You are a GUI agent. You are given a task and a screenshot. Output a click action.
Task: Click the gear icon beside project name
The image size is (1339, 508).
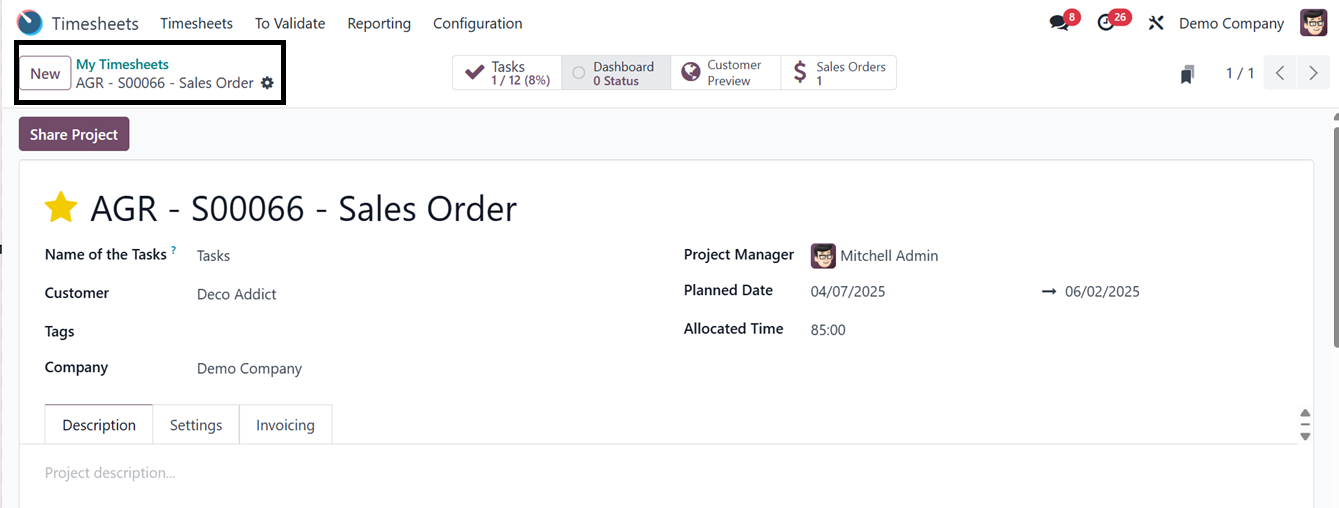267,83
